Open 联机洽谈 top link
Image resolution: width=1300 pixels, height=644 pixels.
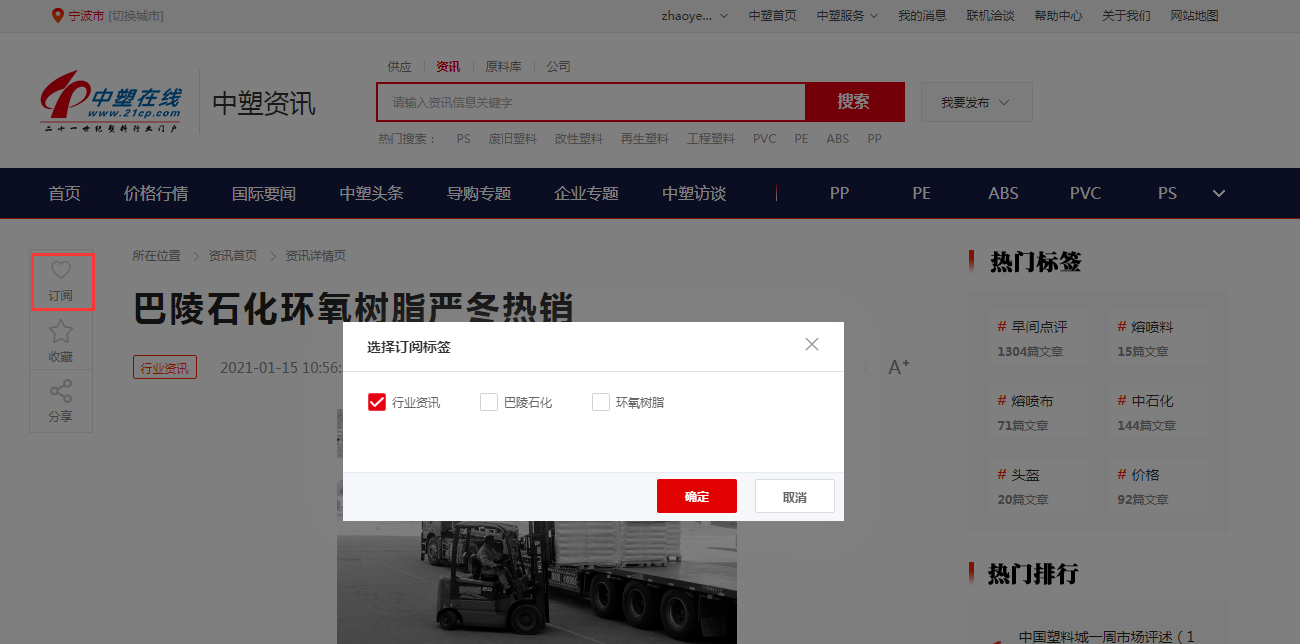pyautogui.click(x=990, y=16)
